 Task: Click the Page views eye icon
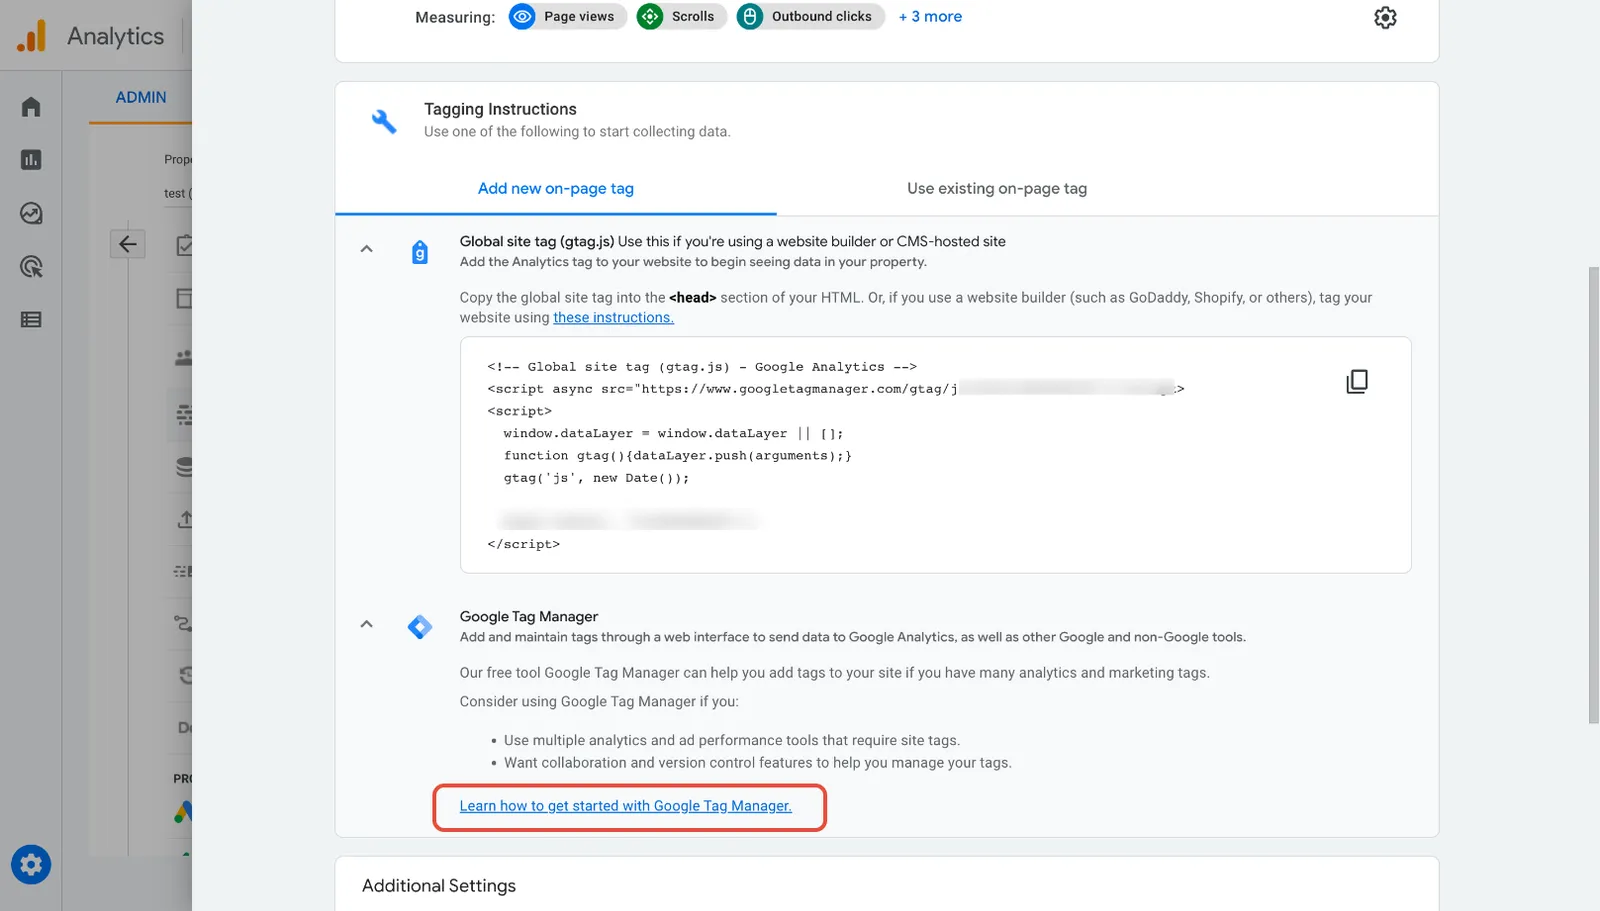click(522, 17)
